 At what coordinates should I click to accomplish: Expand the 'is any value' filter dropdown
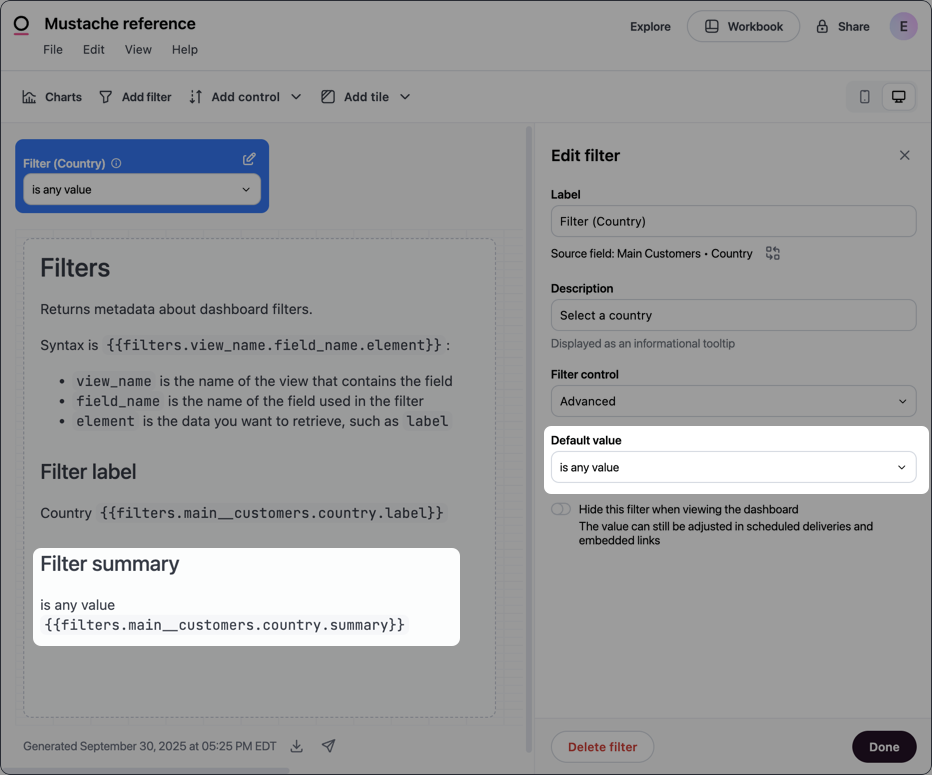click(141, 188)
